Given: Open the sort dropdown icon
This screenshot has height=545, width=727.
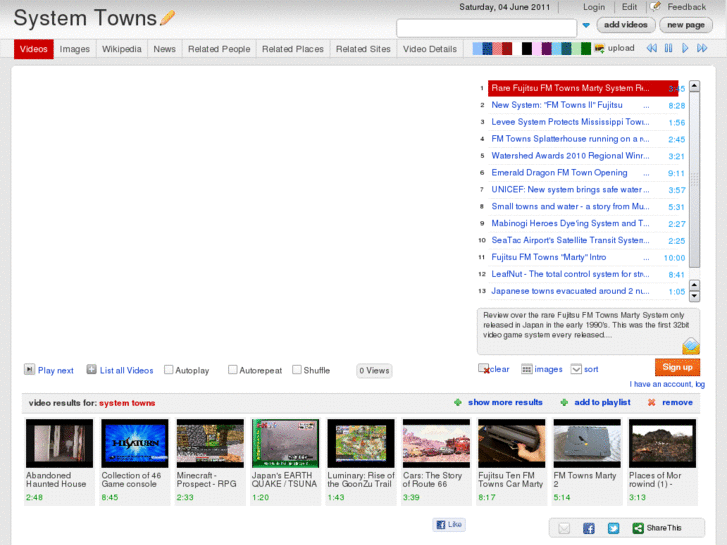Looking at the screenshot, I should tap(576, 369).
